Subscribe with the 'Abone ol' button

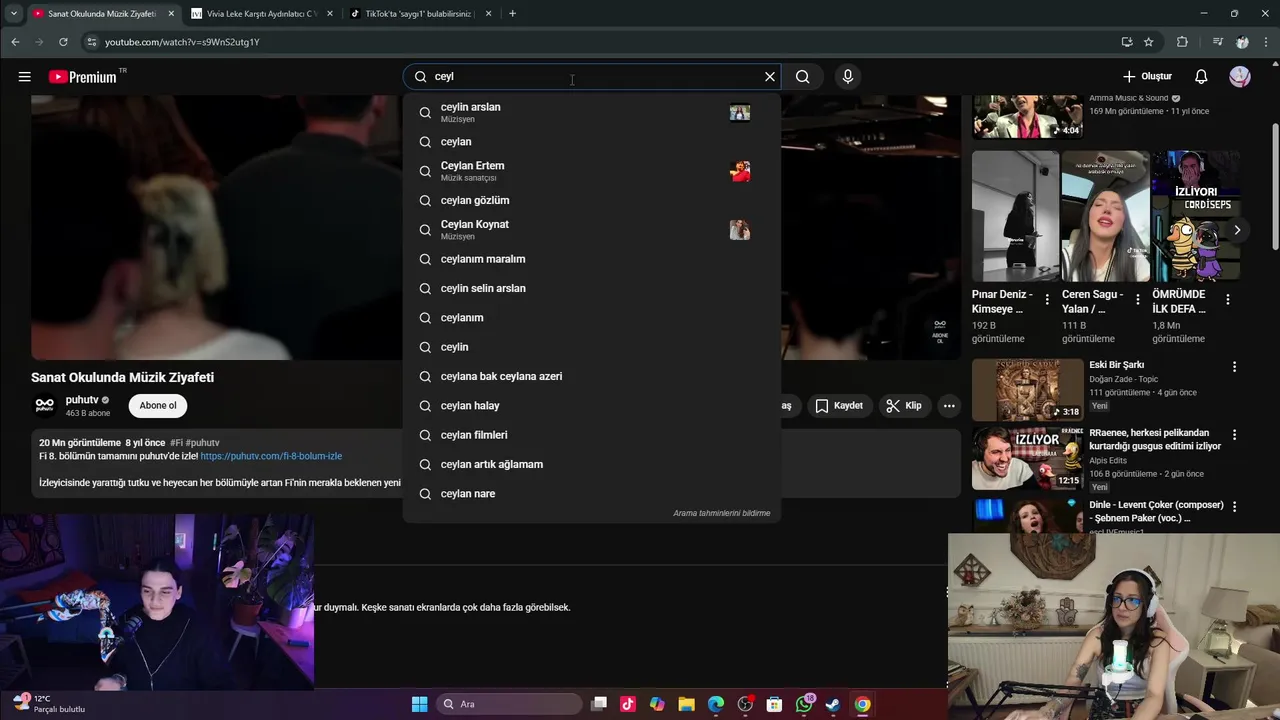(158, 406)
